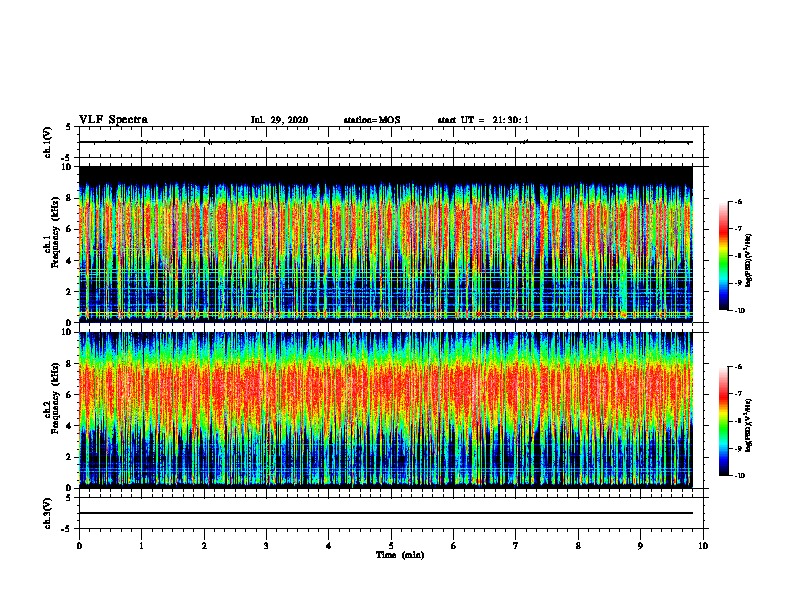Click the date label "Jul 29, 2020"
The width and height of the screenshot is (792, 612).
279,120
